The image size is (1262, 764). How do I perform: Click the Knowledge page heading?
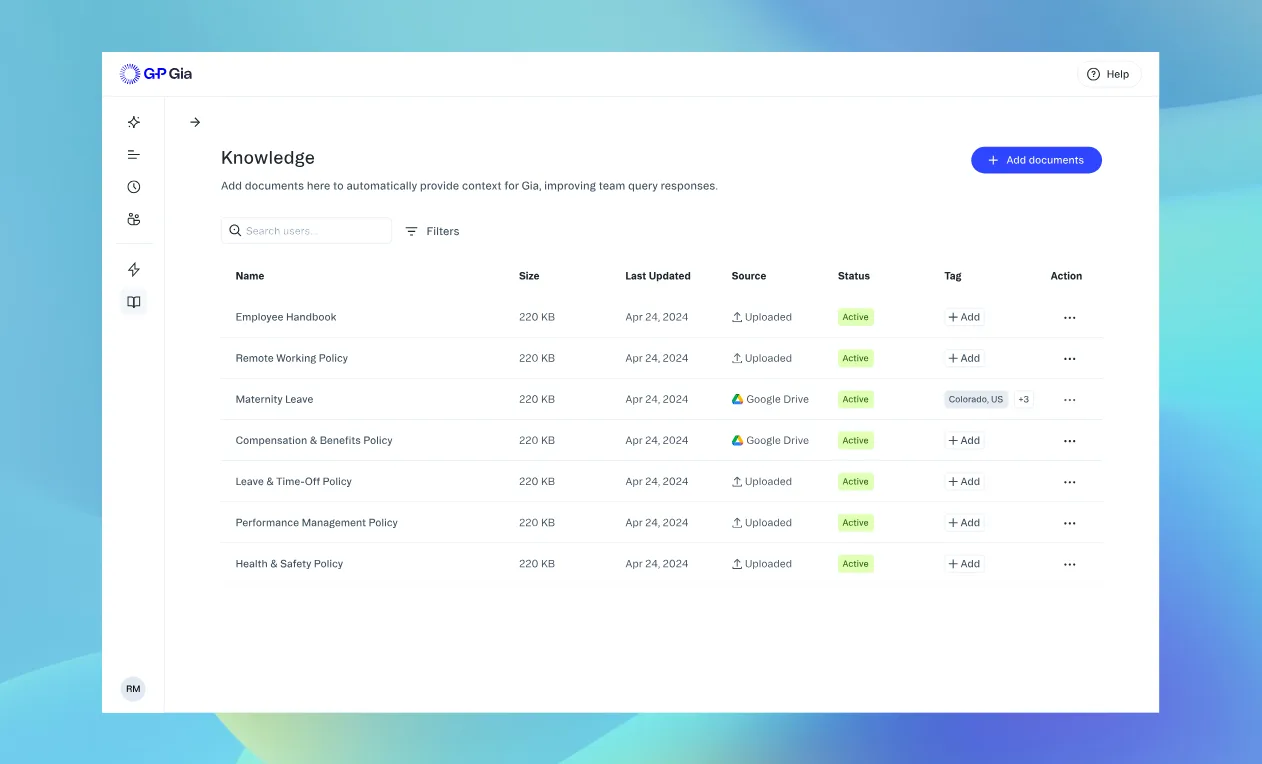click(268, 158)
